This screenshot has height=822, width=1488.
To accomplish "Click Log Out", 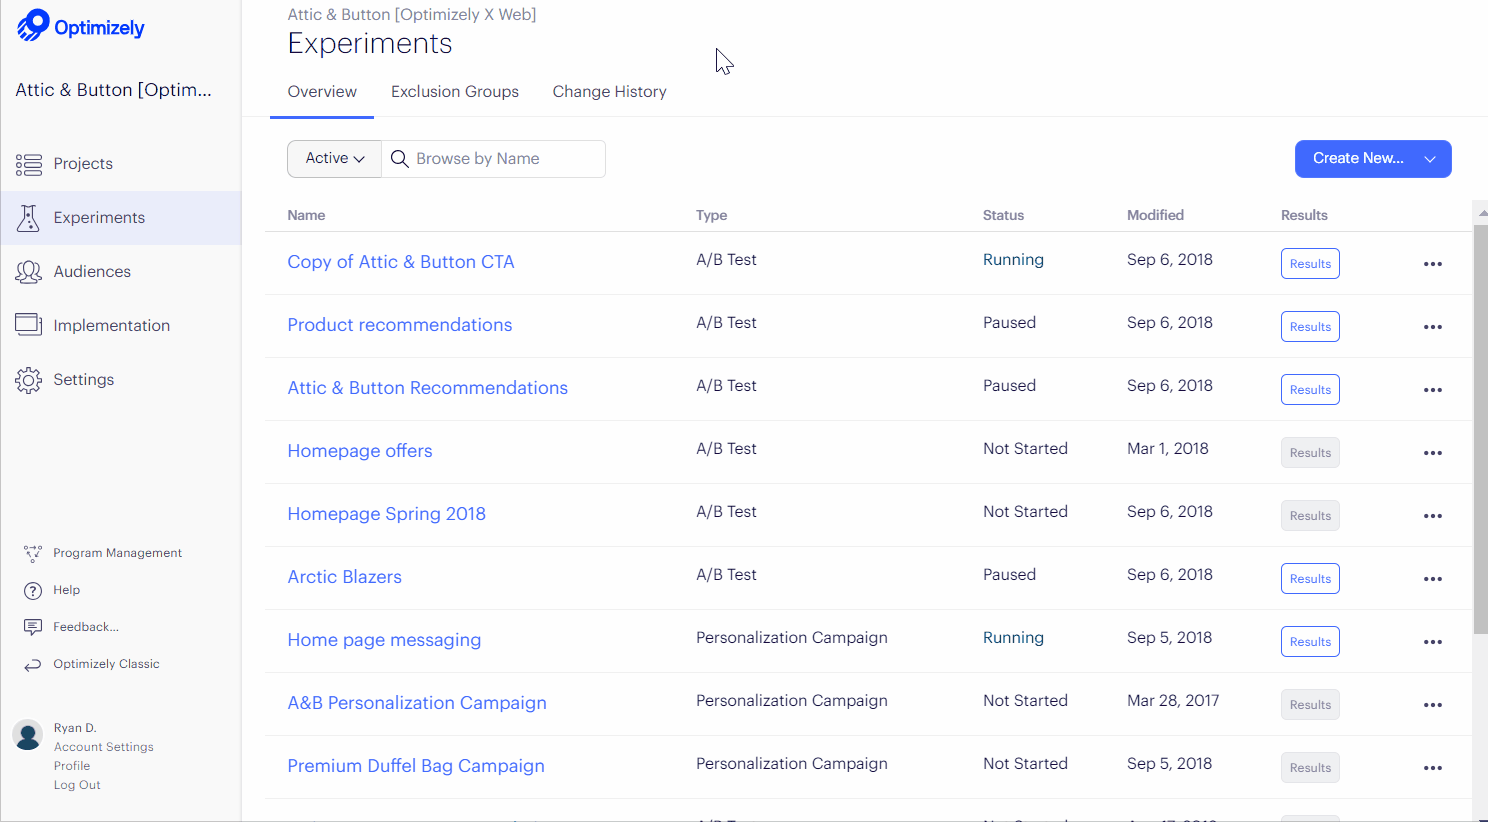I will coord(77,785).
